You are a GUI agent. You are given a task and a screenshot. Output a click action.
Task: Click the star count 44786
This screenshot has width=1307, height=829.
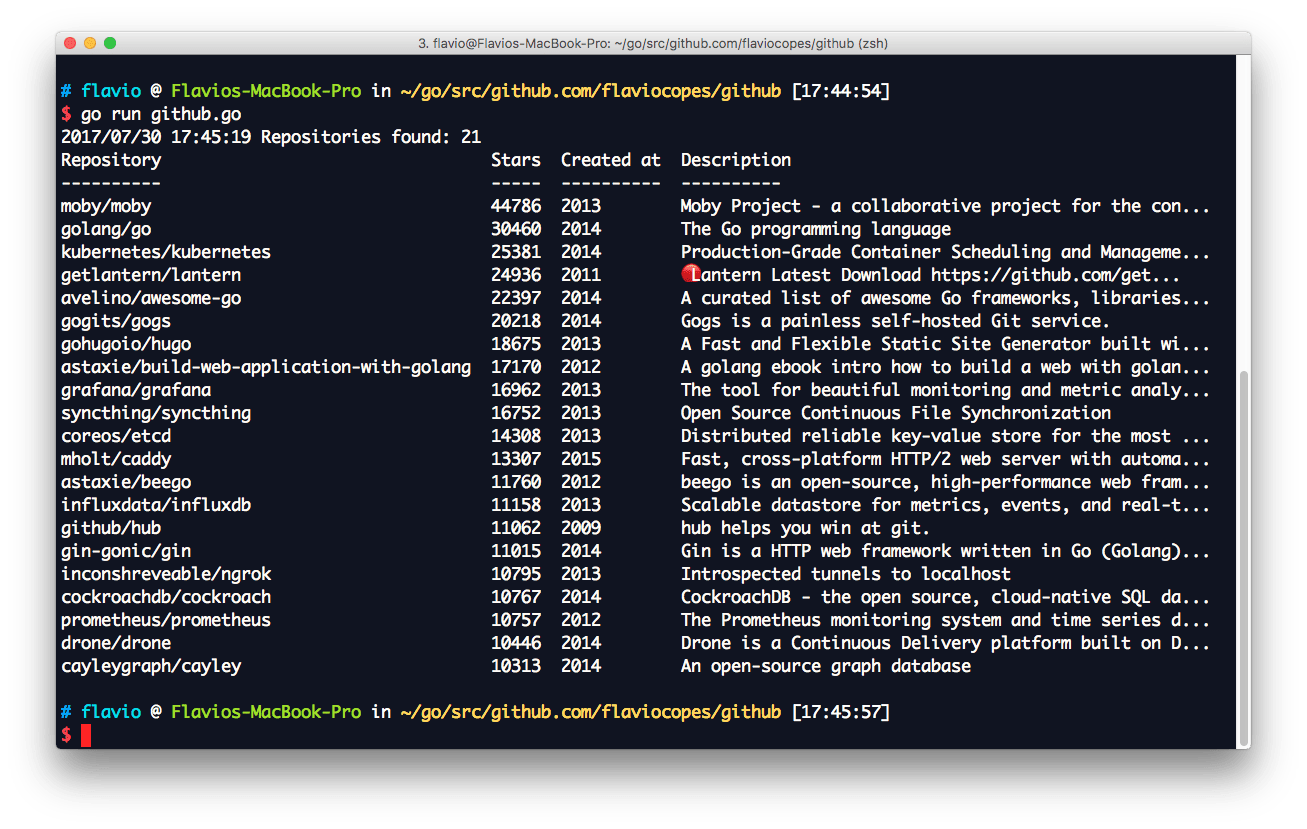pos(515,206)
